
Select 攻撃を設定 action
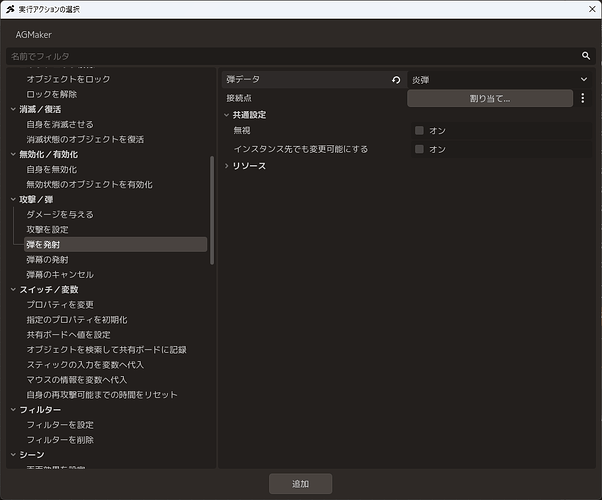click(x=48, y=230)
